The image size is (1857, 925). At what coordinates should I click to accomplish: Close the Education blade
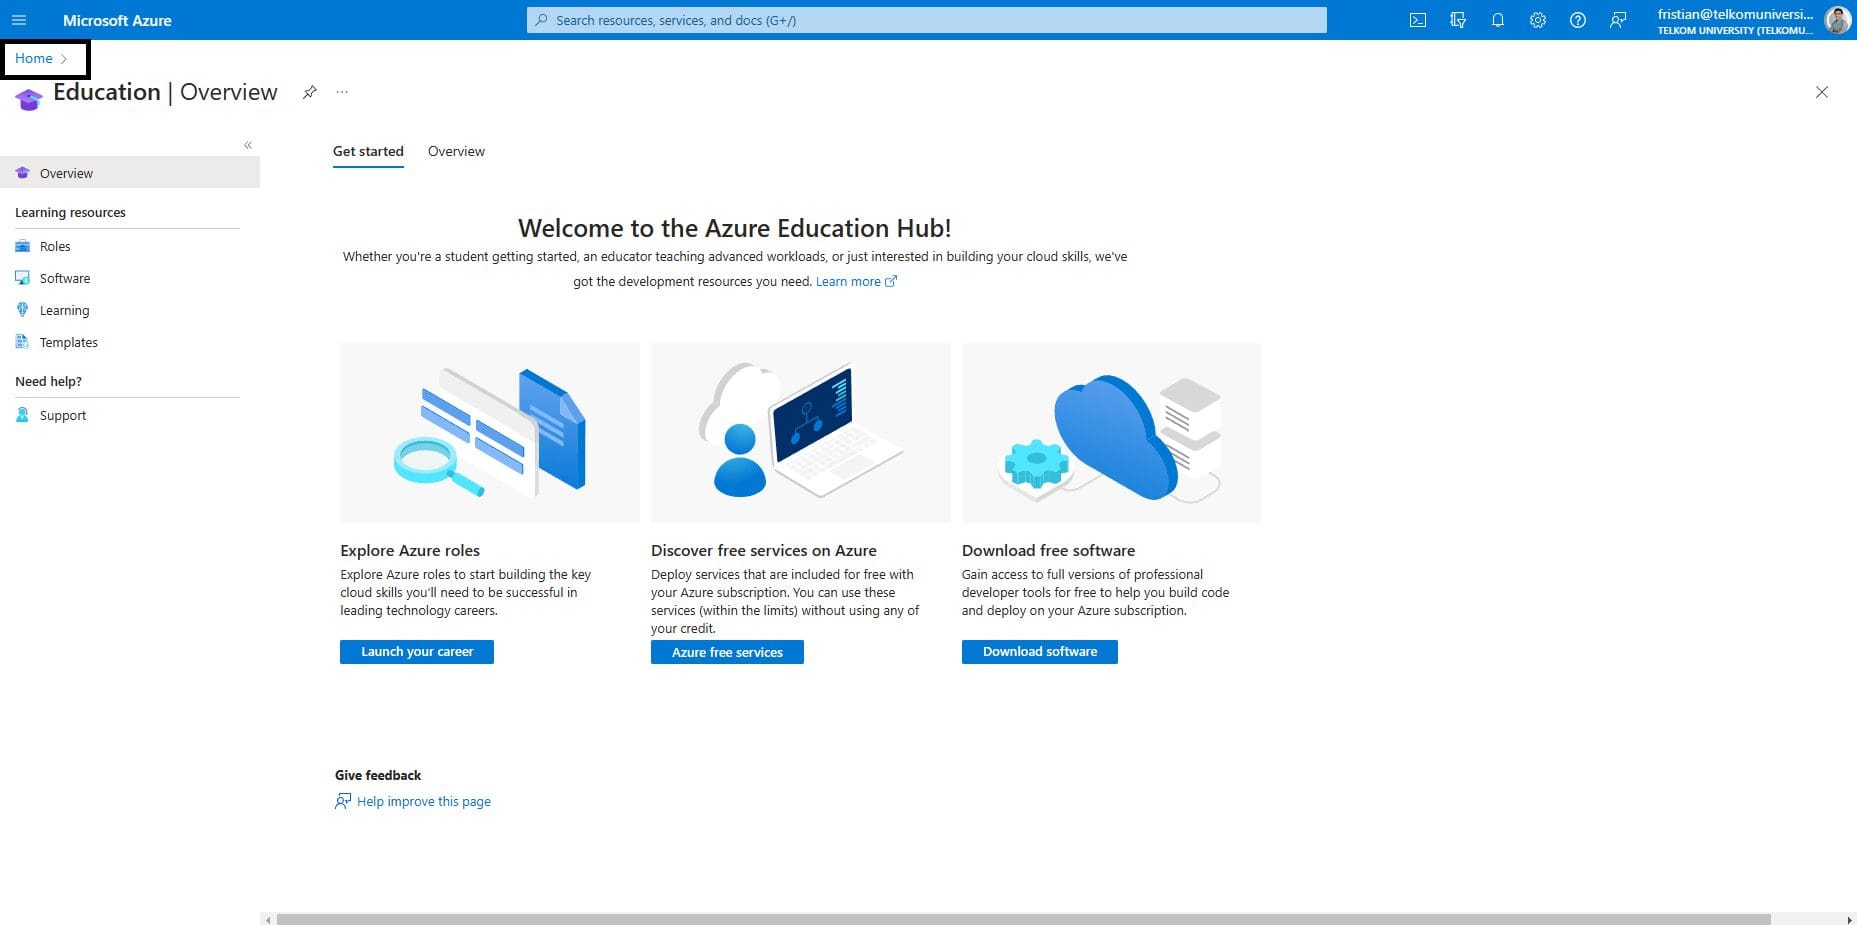[x=1821, y=92]
